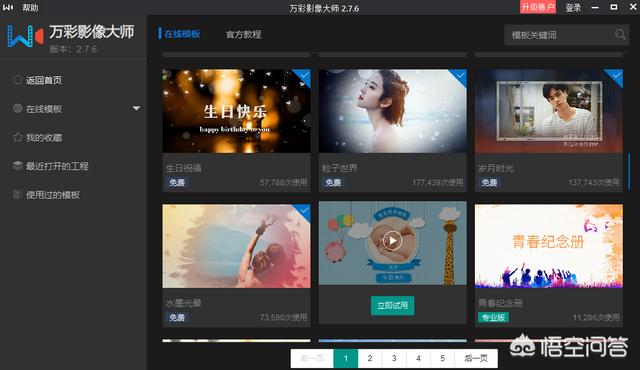640x370 pixels.
Task: Open the 水墨光晕 template thumbnail
Action: point(236,246)
